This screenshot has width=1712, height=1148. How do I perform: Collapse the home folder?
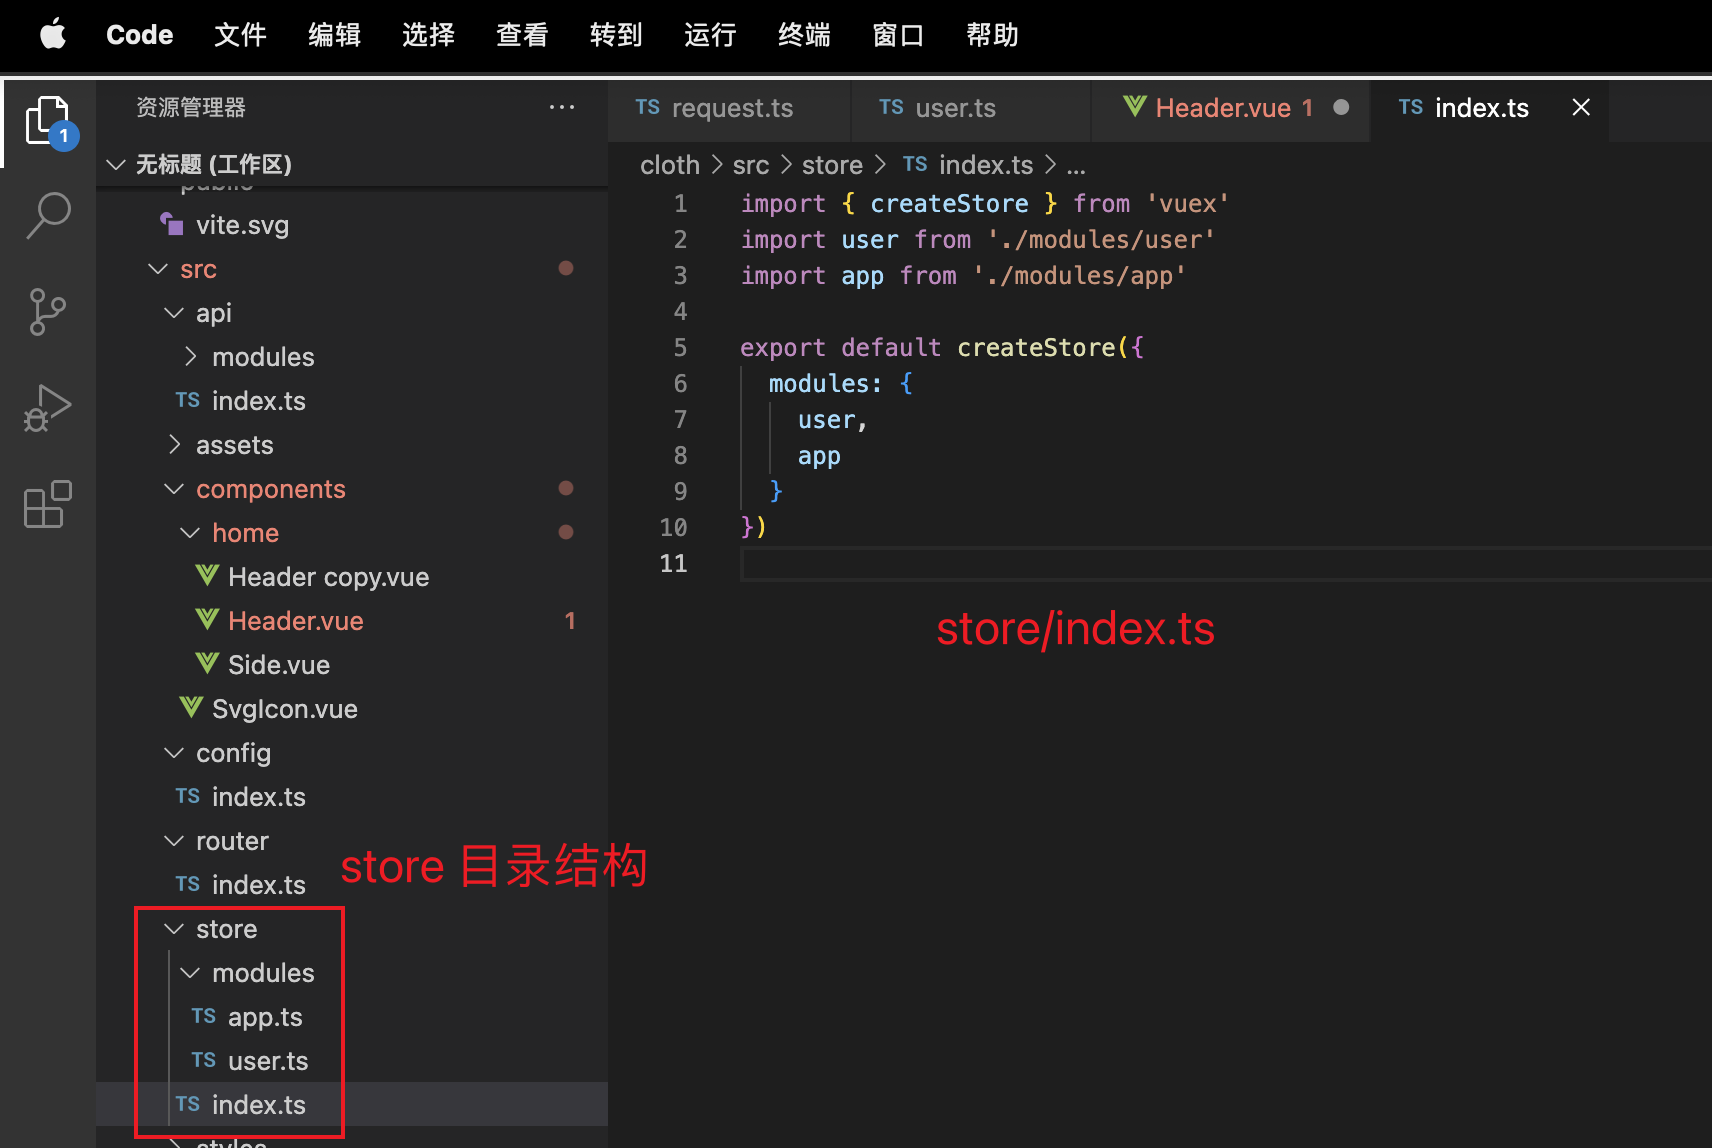pos(190,532)
